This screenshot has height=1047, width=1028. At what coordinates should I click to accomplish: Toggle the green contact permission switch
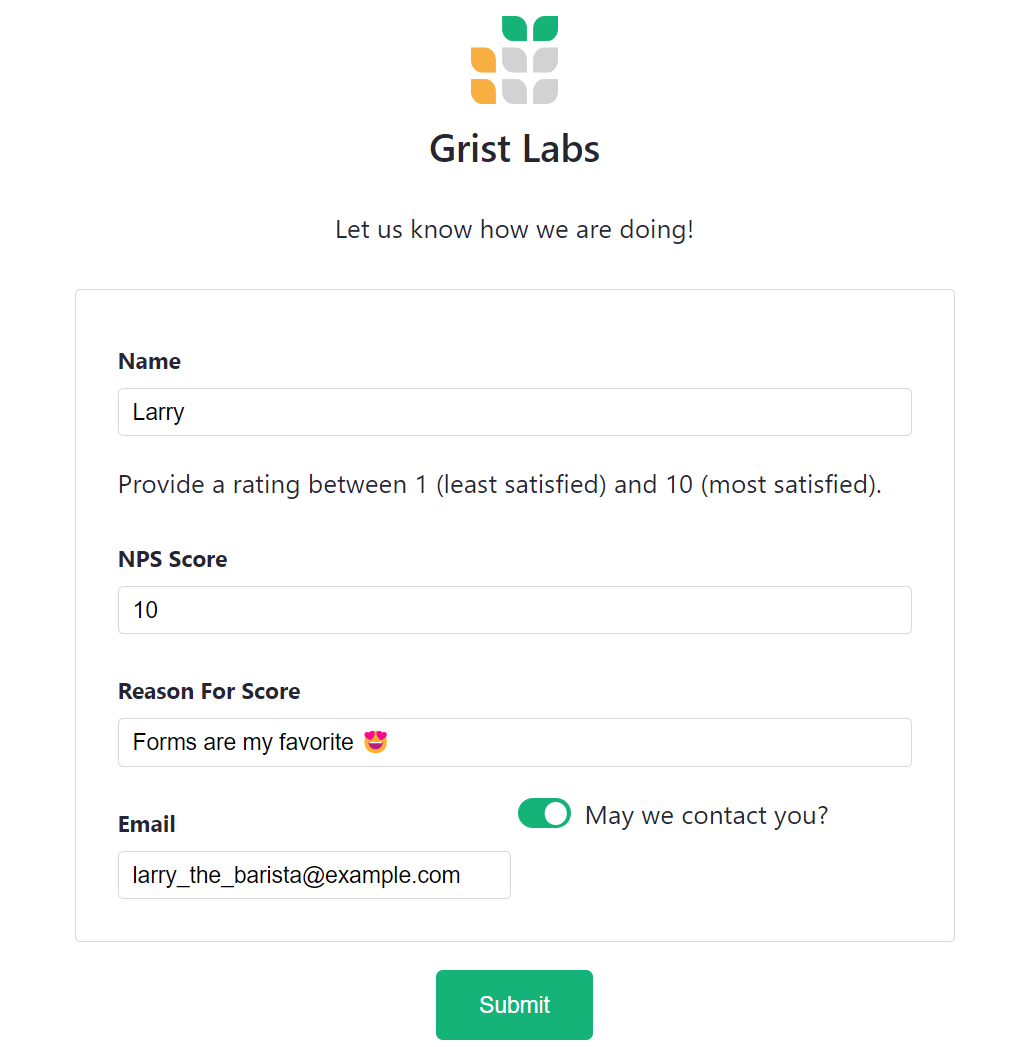(x=544, y=813)
